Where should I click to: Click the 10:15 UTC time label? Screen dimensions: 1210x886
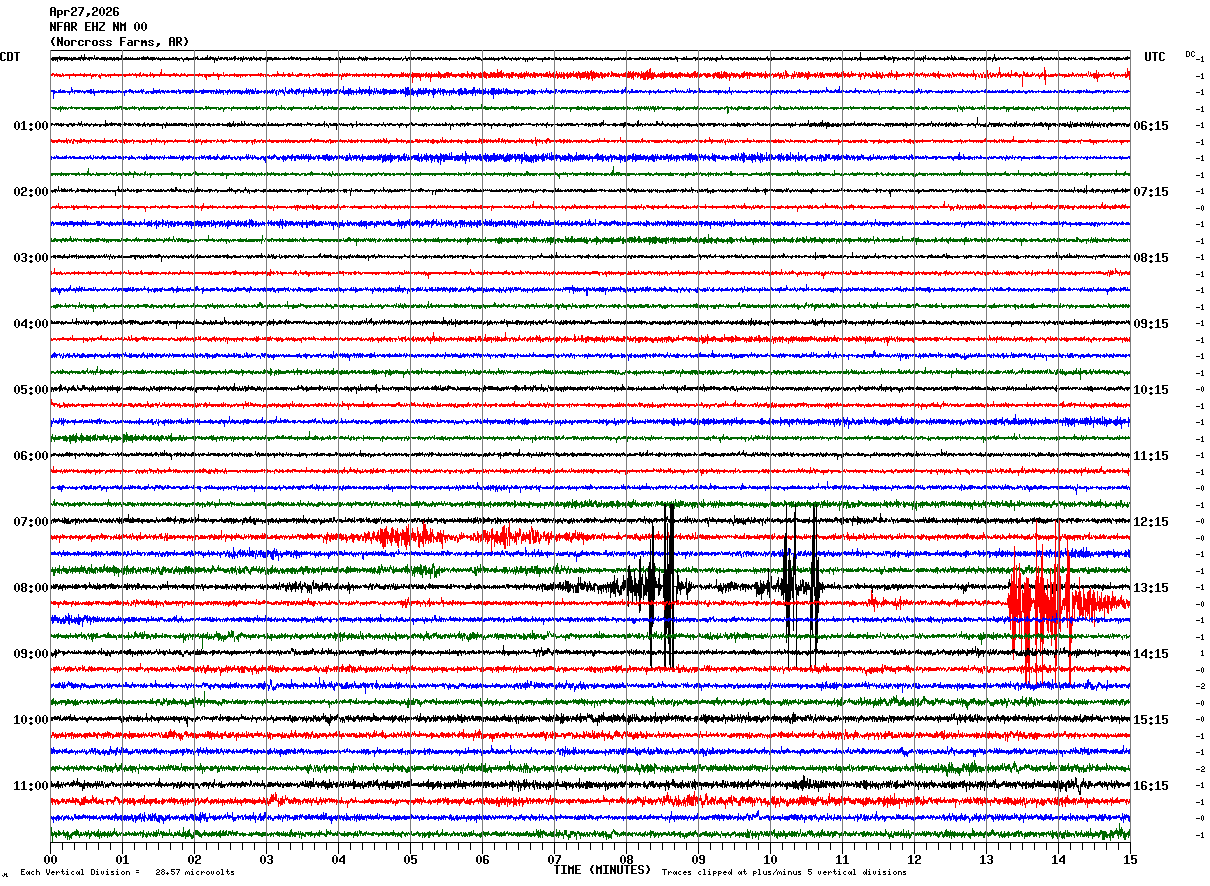click(x=1151, y=390)
